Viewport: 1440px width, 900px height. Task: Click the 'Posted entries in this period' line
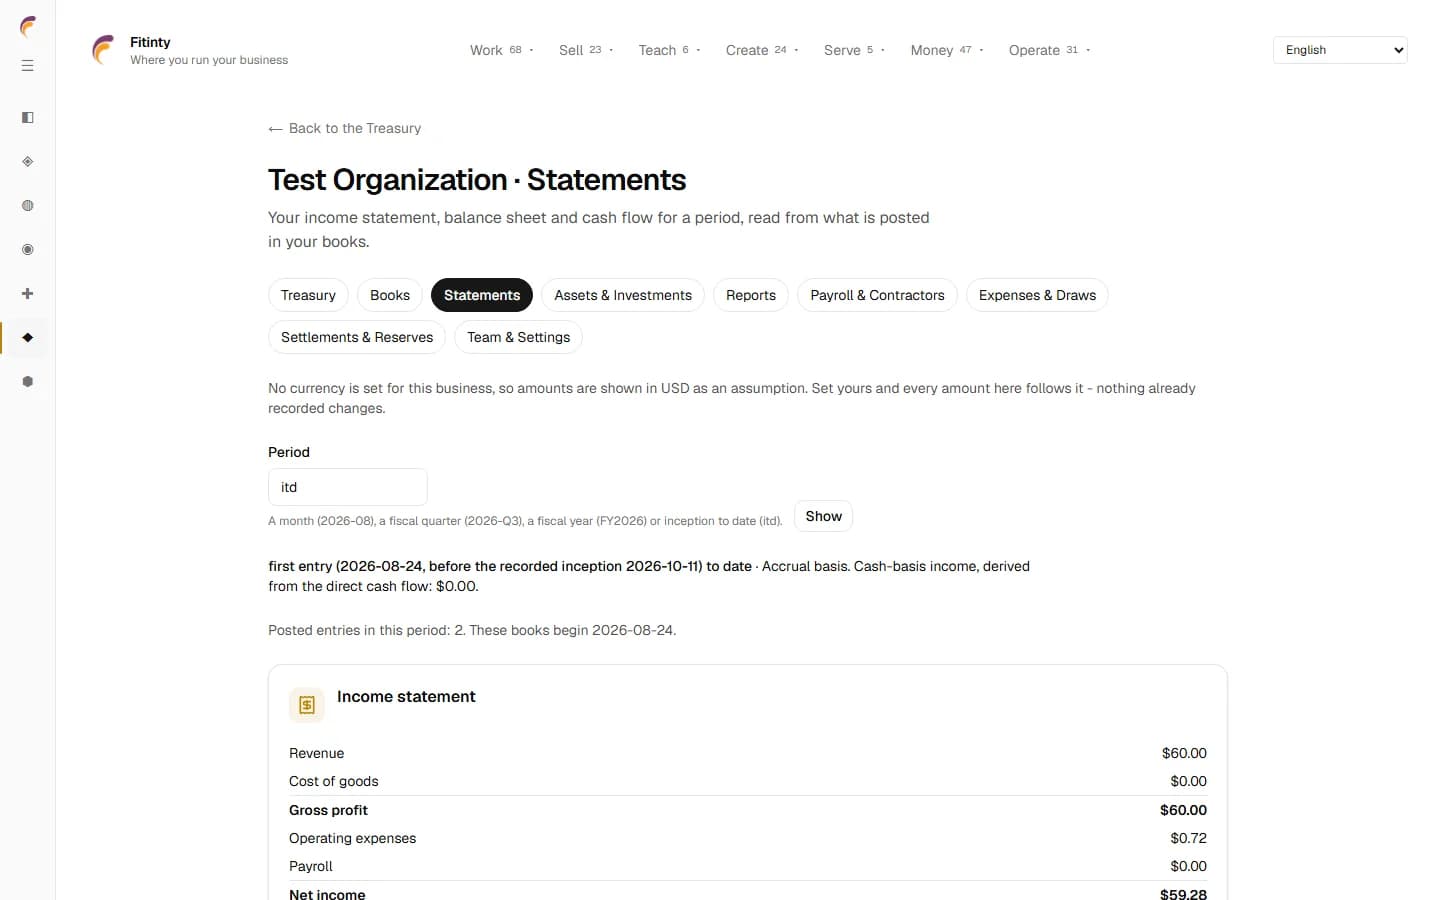point(472,630)
